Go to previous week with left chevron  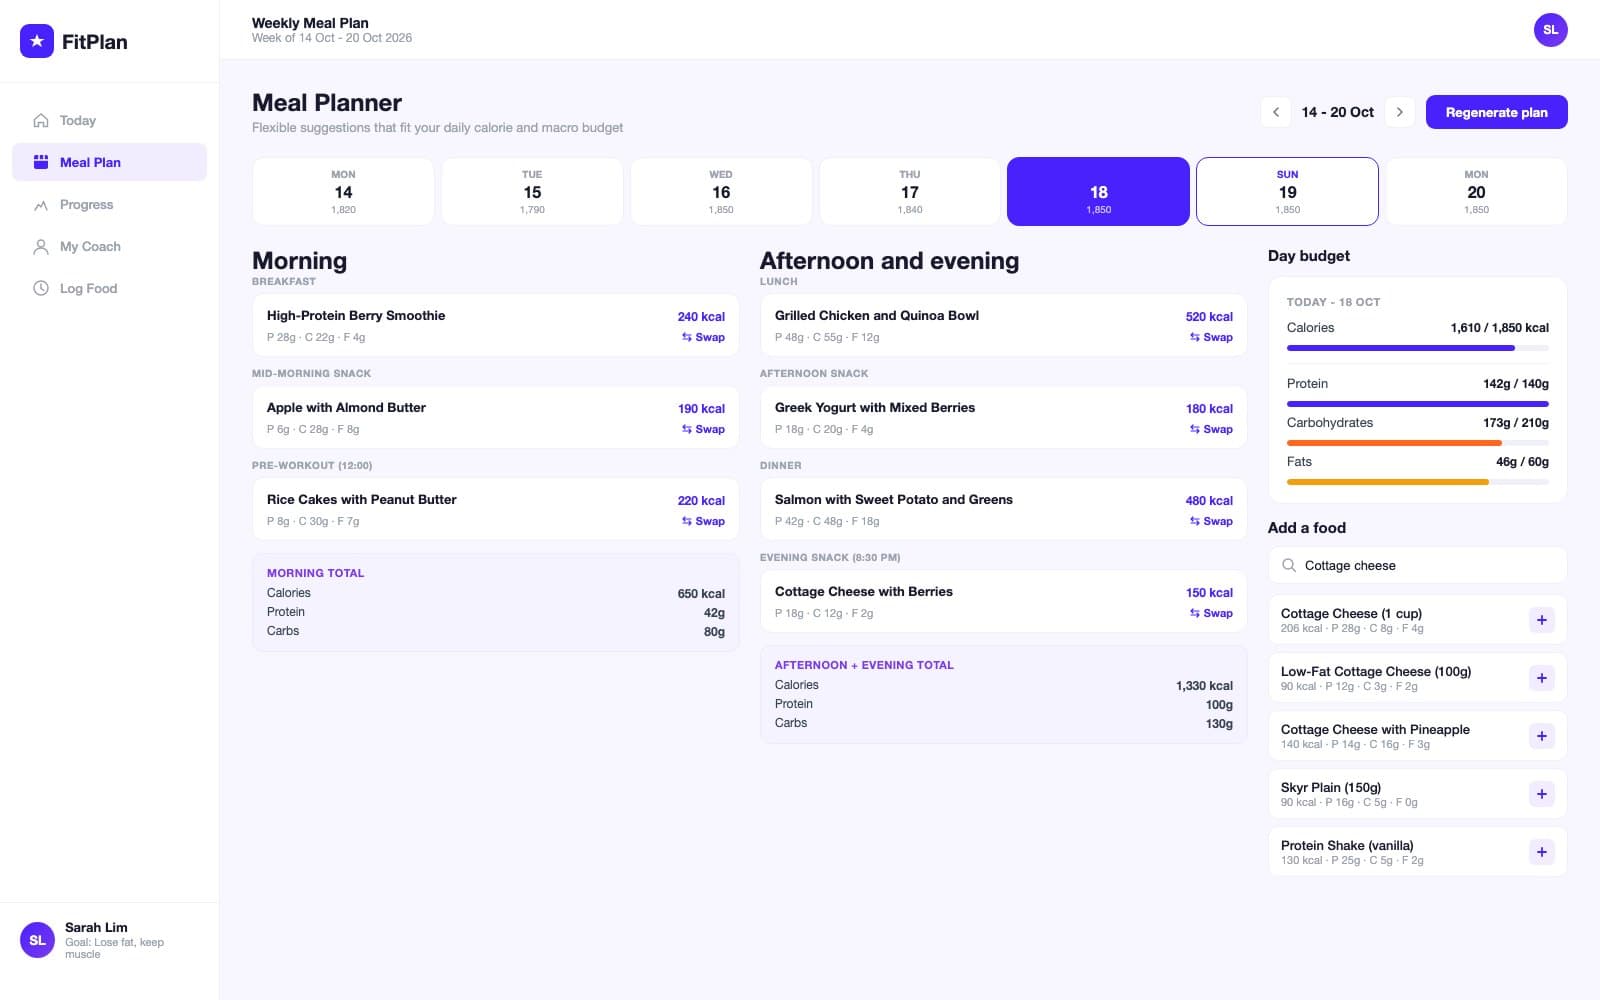1276,112
